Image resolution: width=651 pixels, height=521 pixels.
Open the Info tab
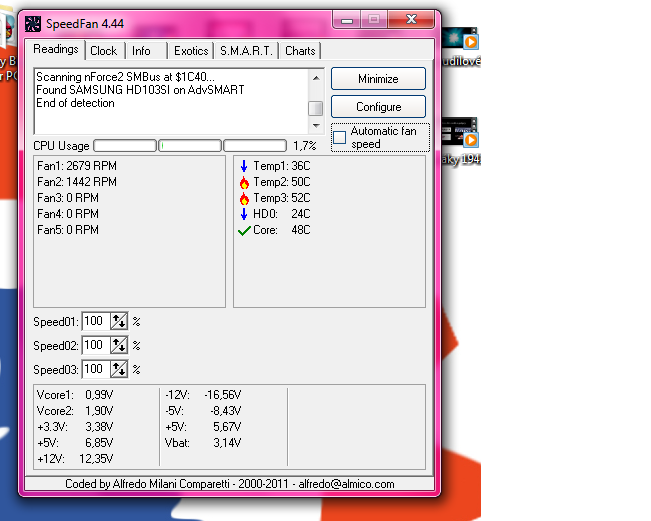tap(142, 51)
